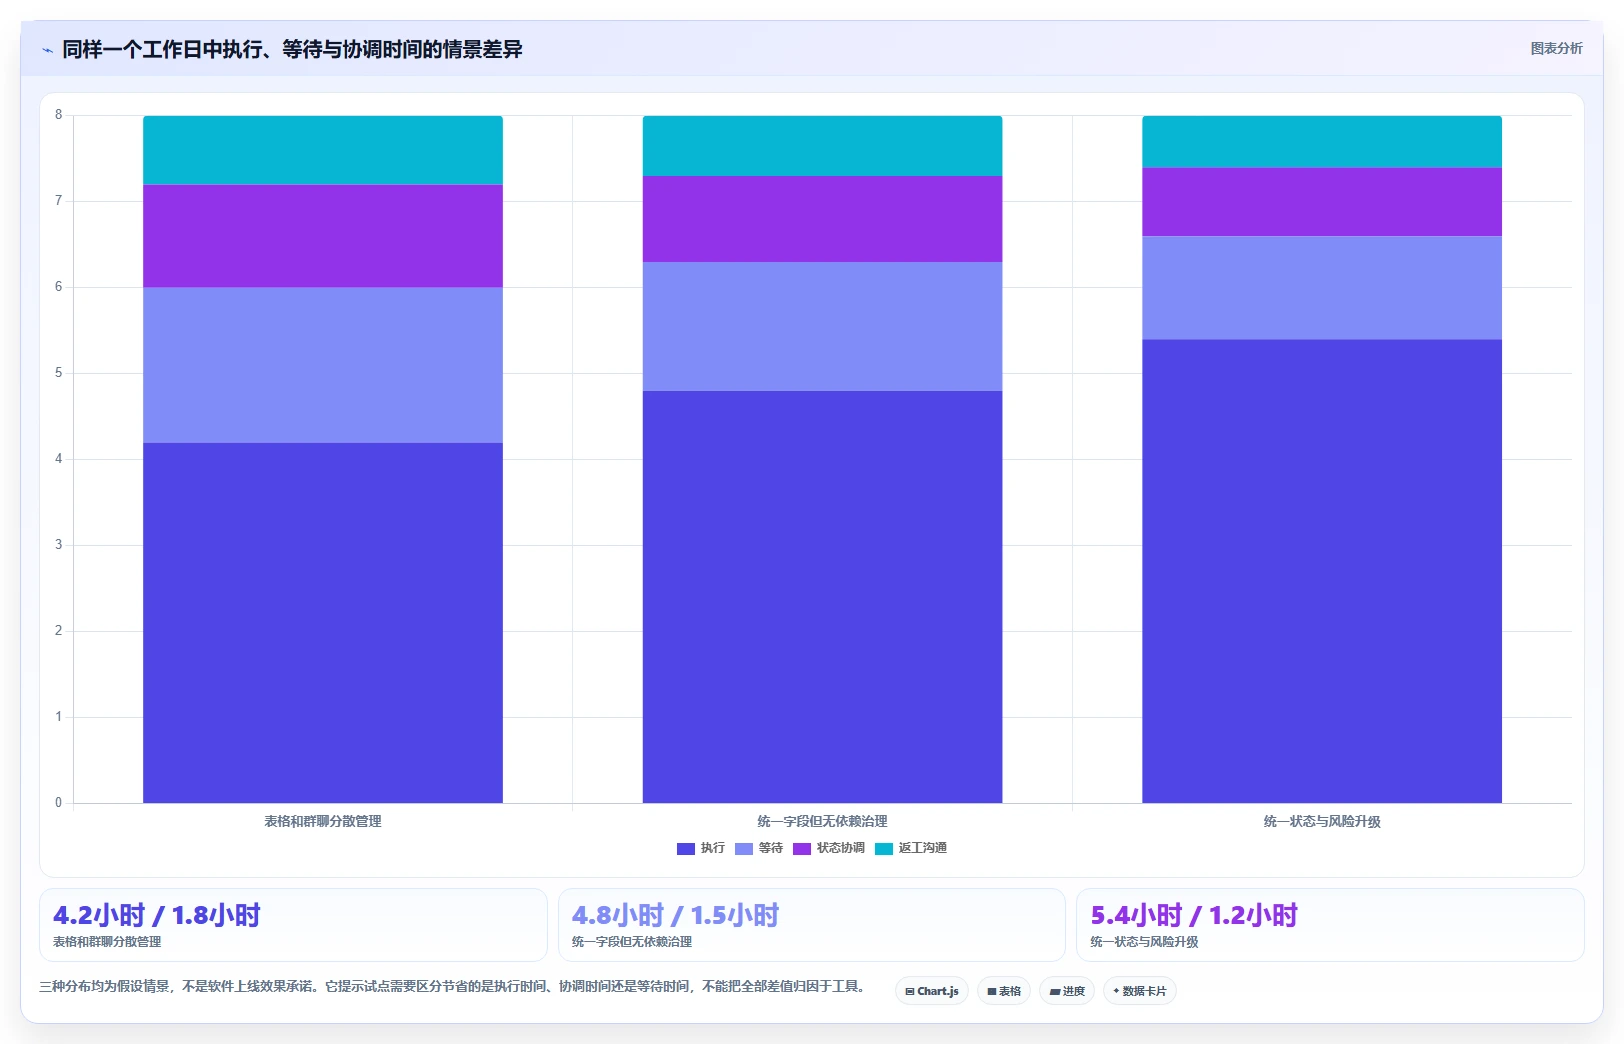Image resolution: width=1624 pixels, height=1044 pixels.
Task: Click the 等待 legend label text
Action: click(x=771, y=848)
